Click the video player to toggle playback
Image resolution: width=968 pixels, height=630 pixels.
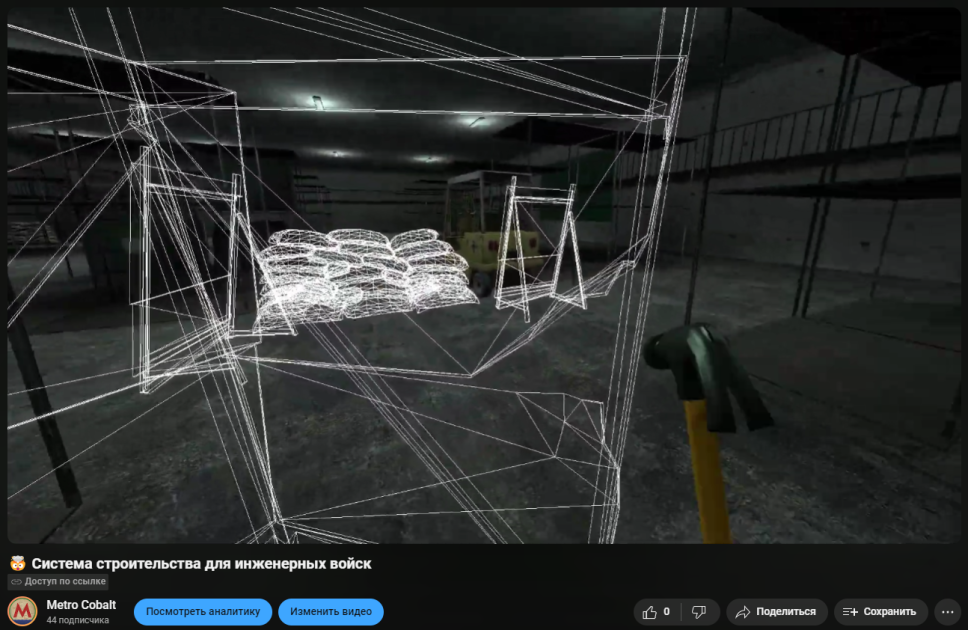484,275
